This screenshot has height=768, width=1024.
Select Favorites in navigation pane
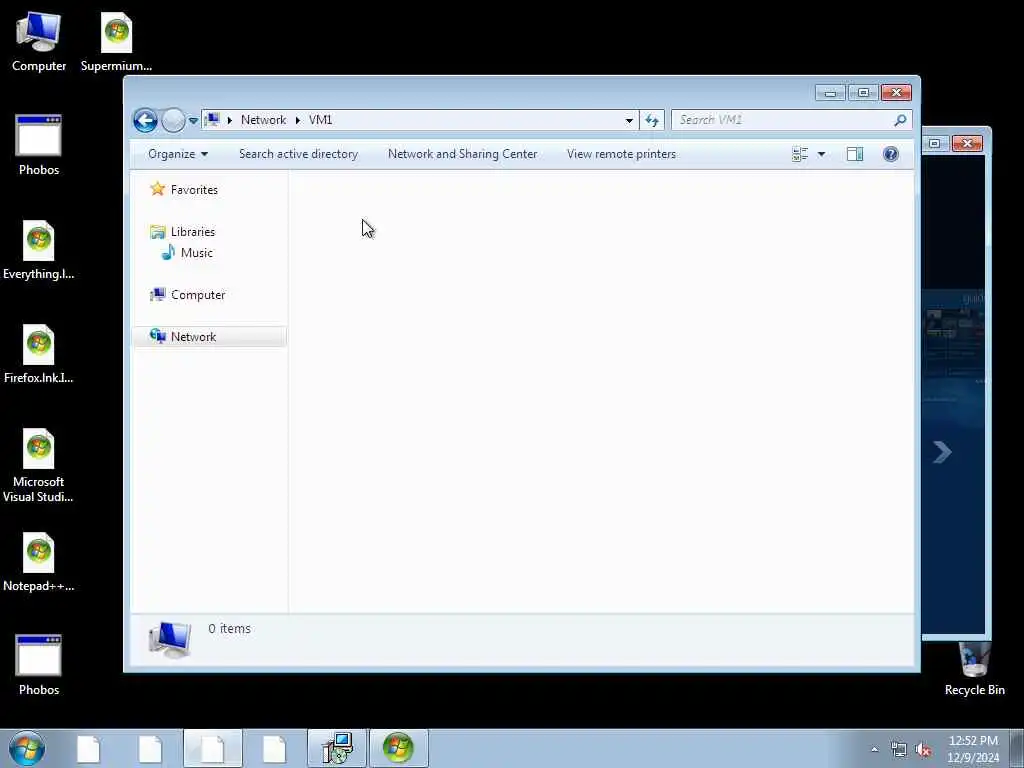coord(194,190)
